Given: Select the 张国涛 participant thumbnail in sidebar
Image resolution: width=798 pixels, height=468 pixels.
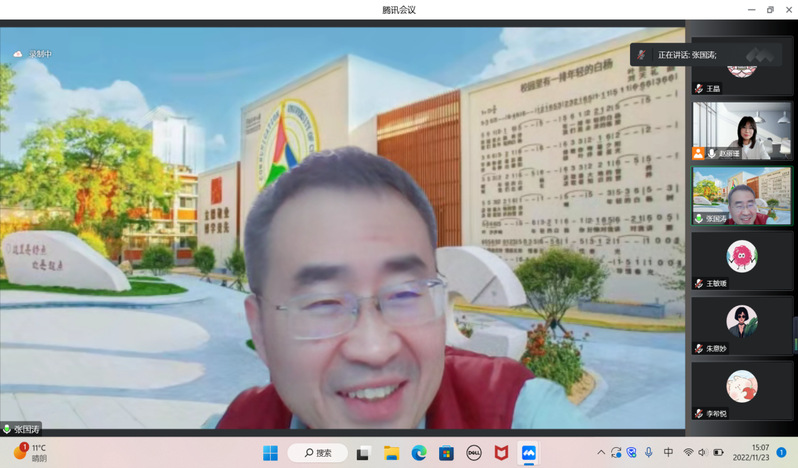Looking at the screenshot, I should click(x=741, y=194).
